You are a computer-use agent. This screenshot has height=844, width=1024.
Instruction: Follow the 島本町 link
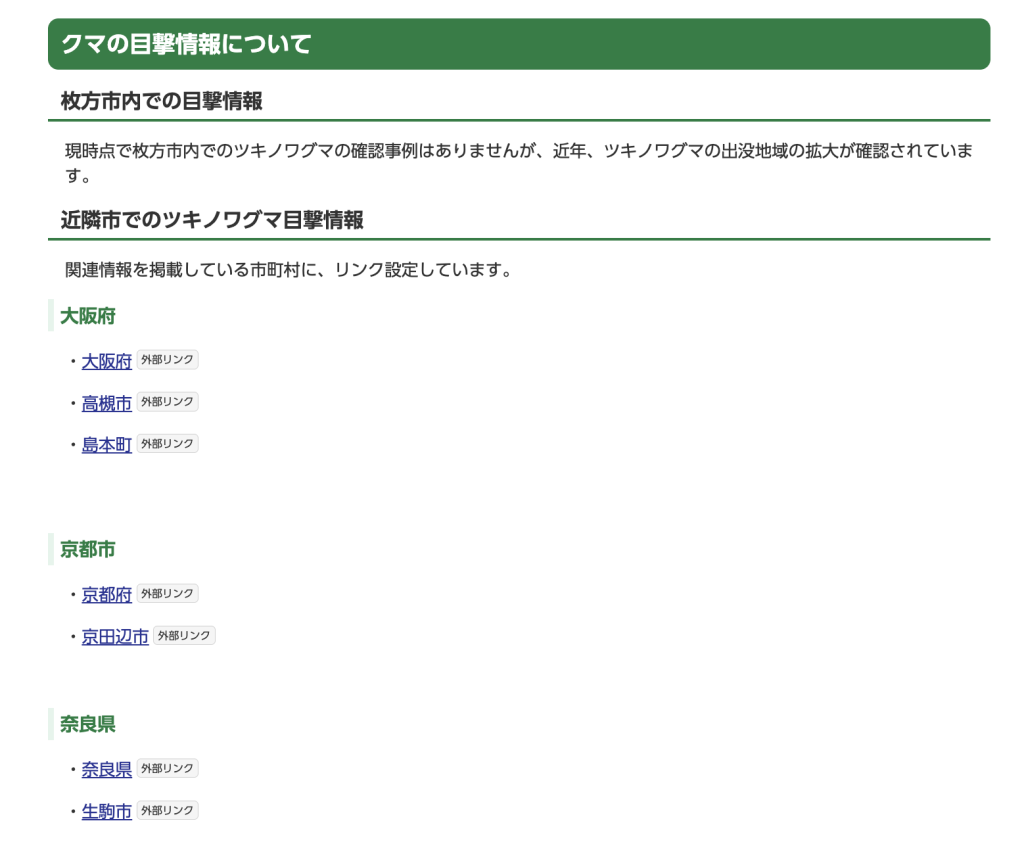(106, 445)
